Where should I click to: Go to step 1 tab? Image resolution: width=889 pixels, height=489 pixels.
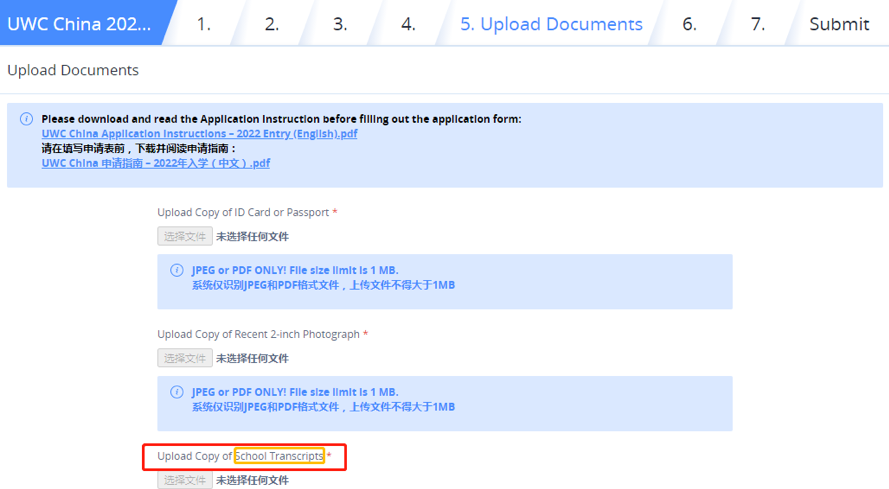[x=204, y=24]
